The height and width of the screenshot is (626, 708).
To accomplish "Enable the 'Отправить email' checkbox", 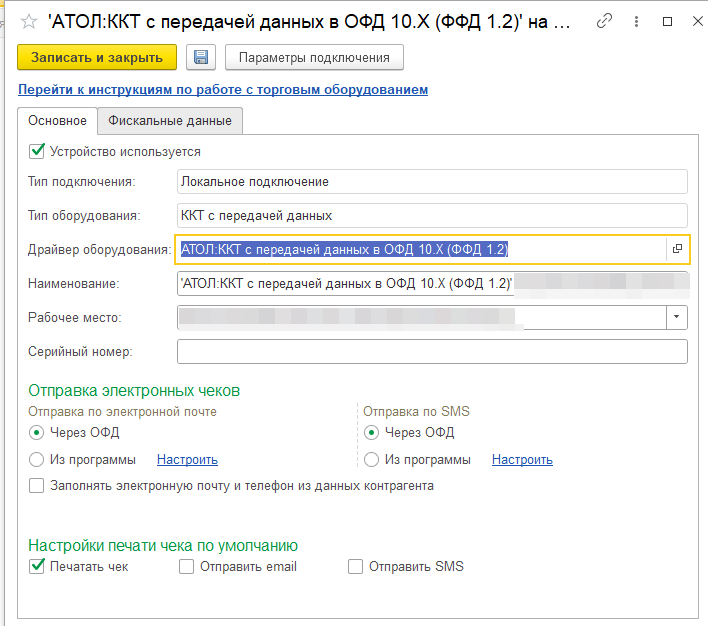I will click(x=187, y=567).
